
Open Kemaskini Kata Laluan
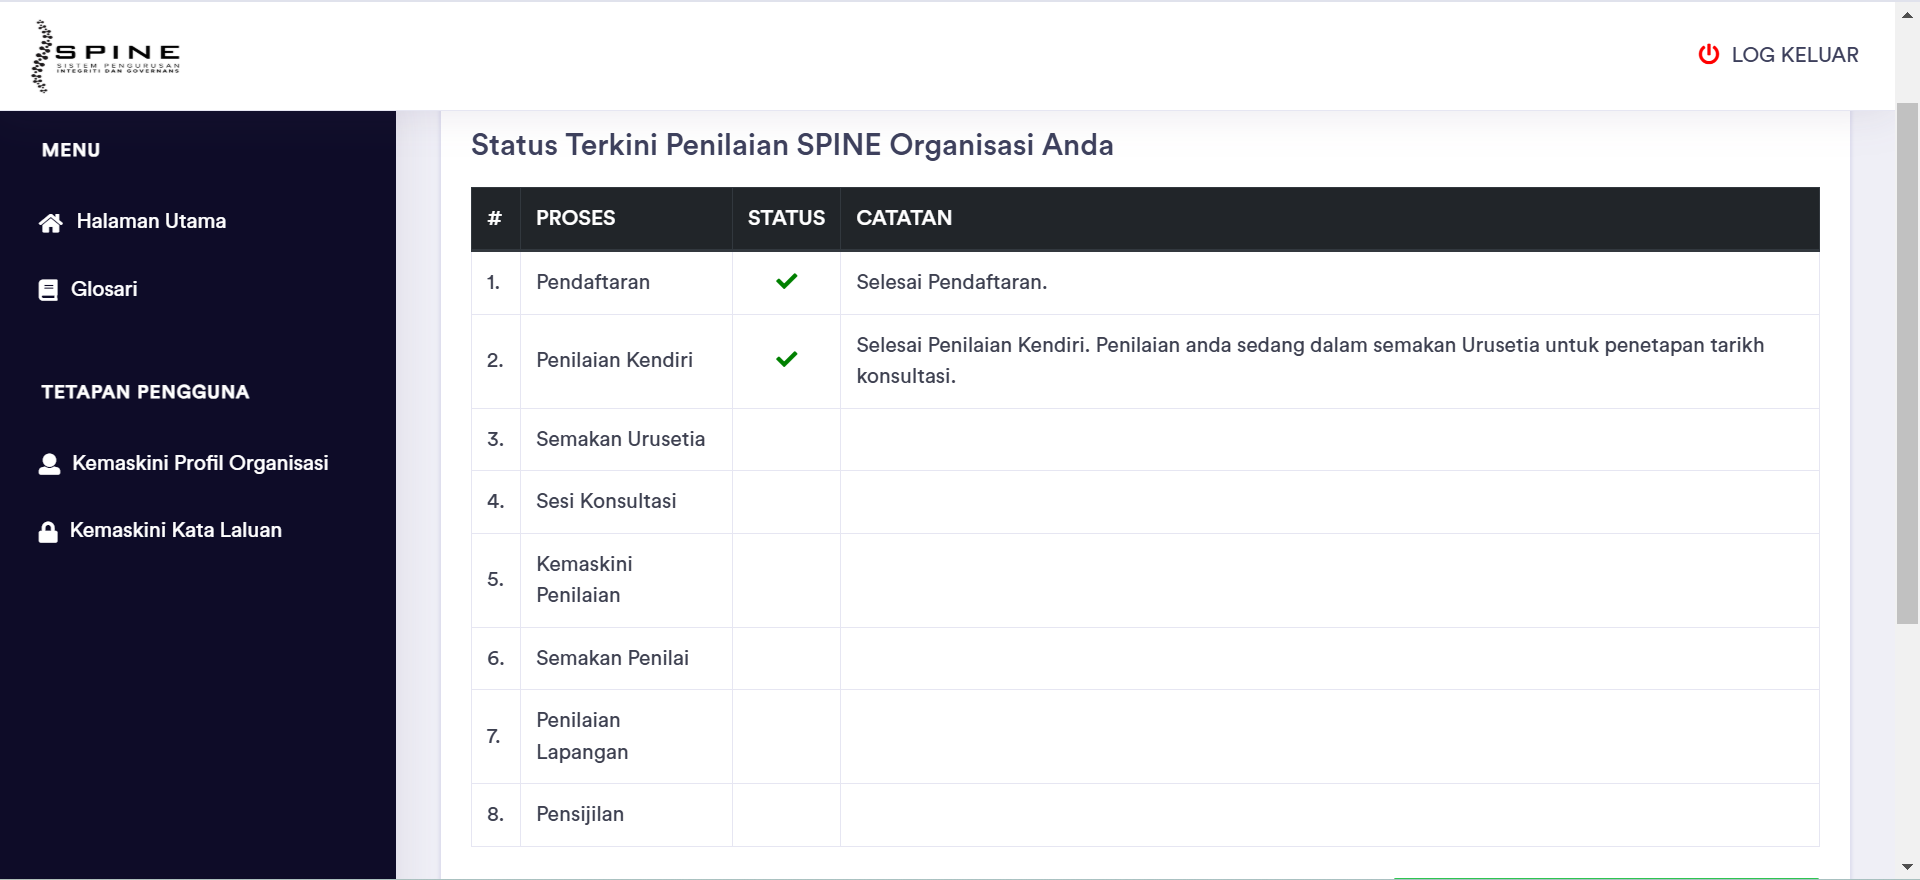pos(176,530)
